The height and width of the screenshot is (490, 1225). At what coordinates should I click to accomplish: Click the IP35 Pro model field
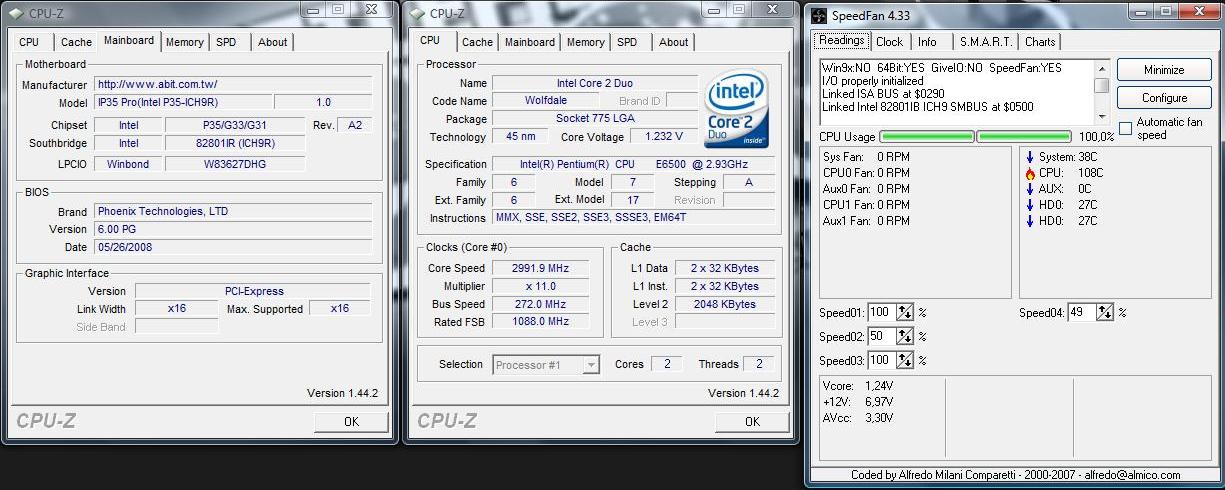click(181, 103)
